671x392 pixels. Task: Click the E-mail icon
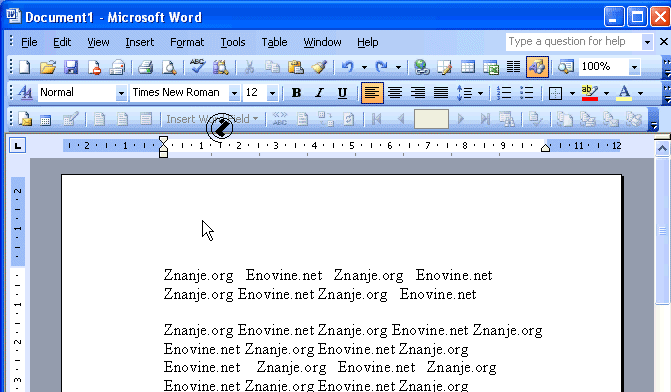(117, 67)
